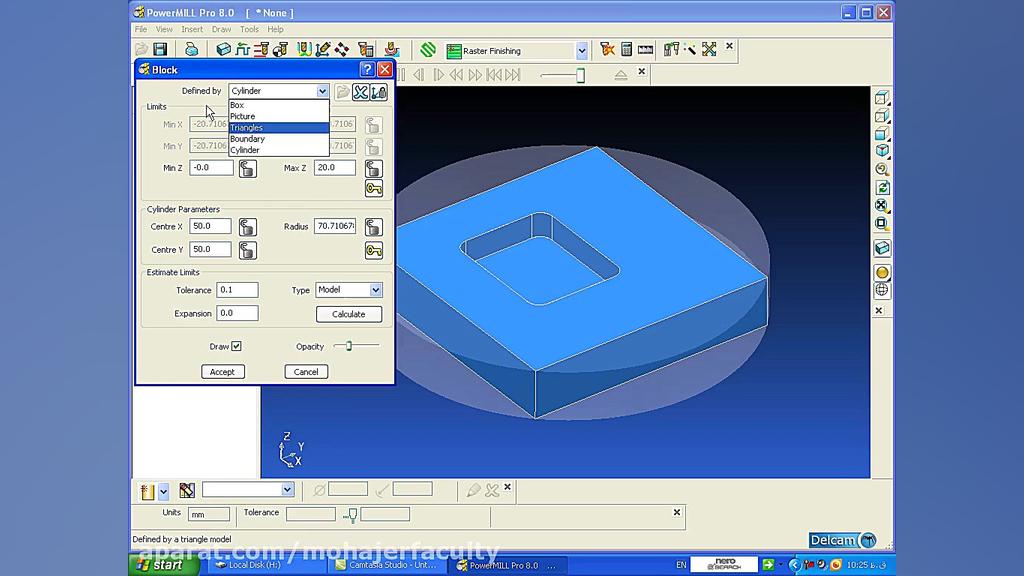Click the wireframe globe icon in right toolbar

point(882,291)
